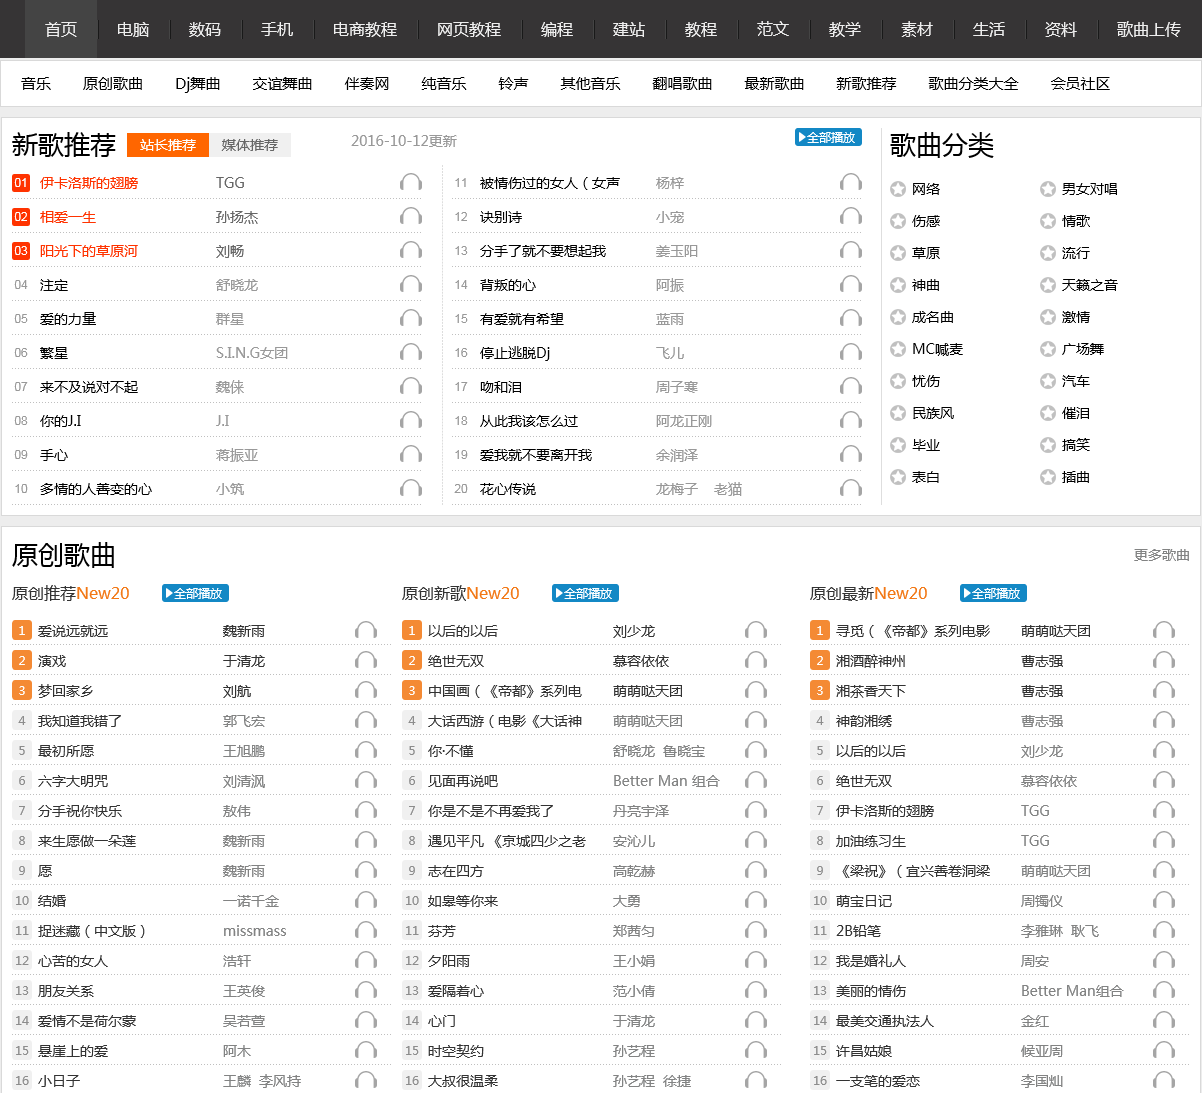Play 绝世无双 by 慕容依依 in 原创新歌 headphone icon
Screen dimensions: 1202x1093
coord(756,660)
